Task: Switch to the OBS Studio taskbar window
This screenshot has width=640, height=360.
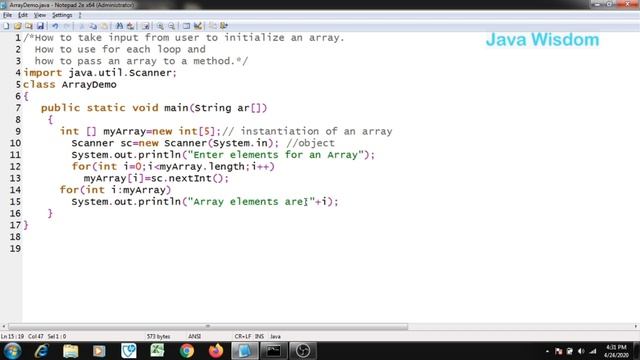Action: click(x=303, y=351)
